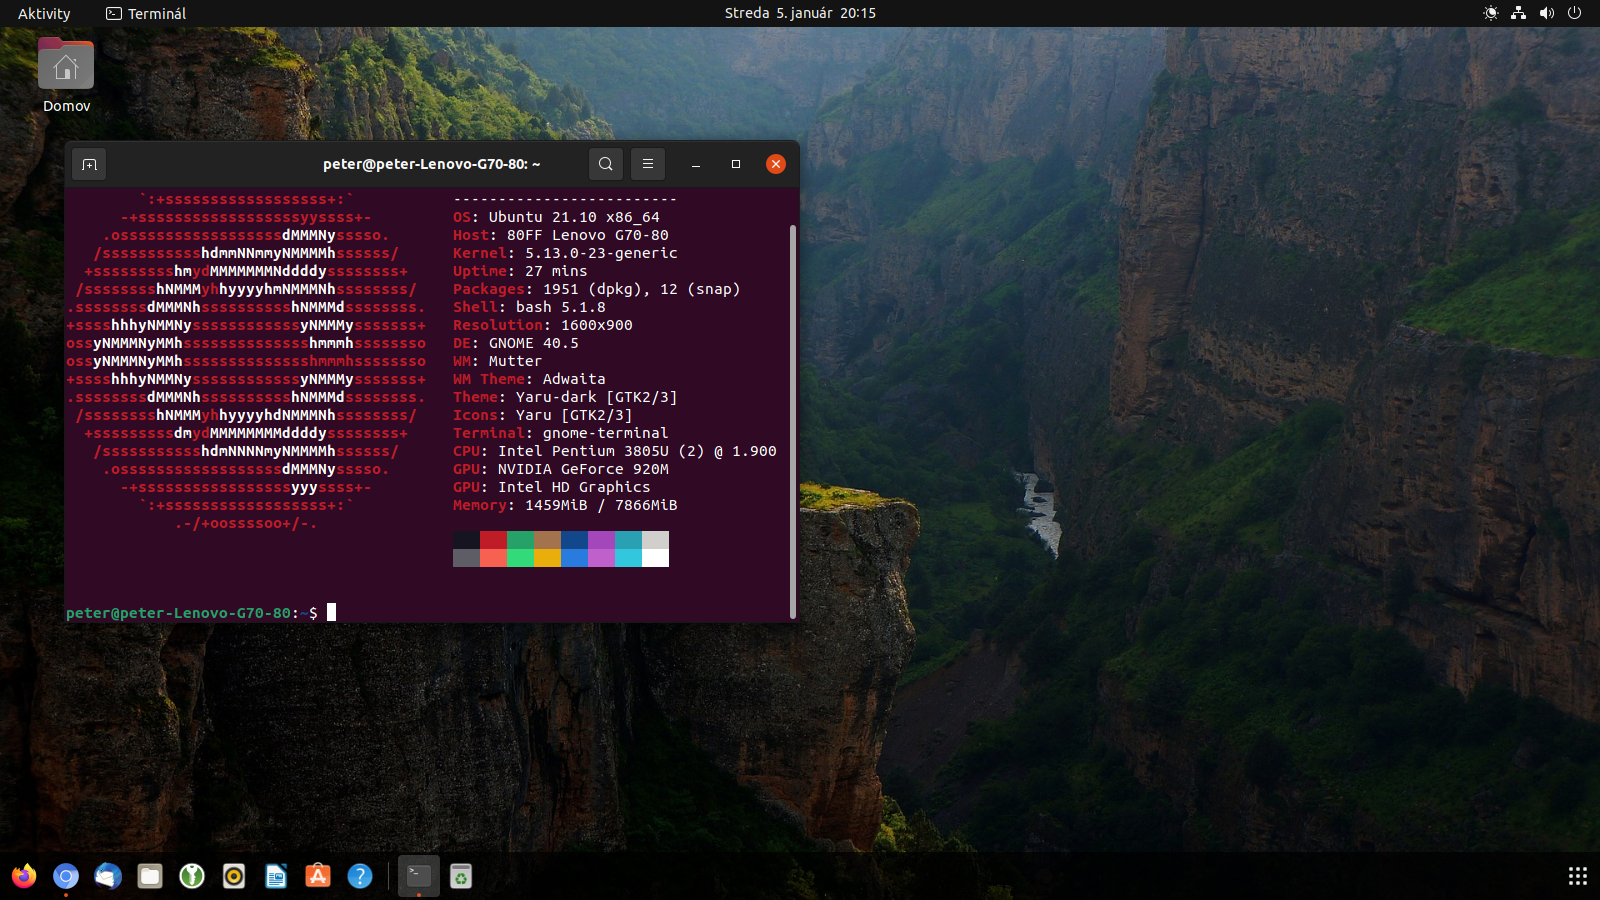Click the terminal search icon
Viewport: 1600px width, 900px height.
click(605, 164)
